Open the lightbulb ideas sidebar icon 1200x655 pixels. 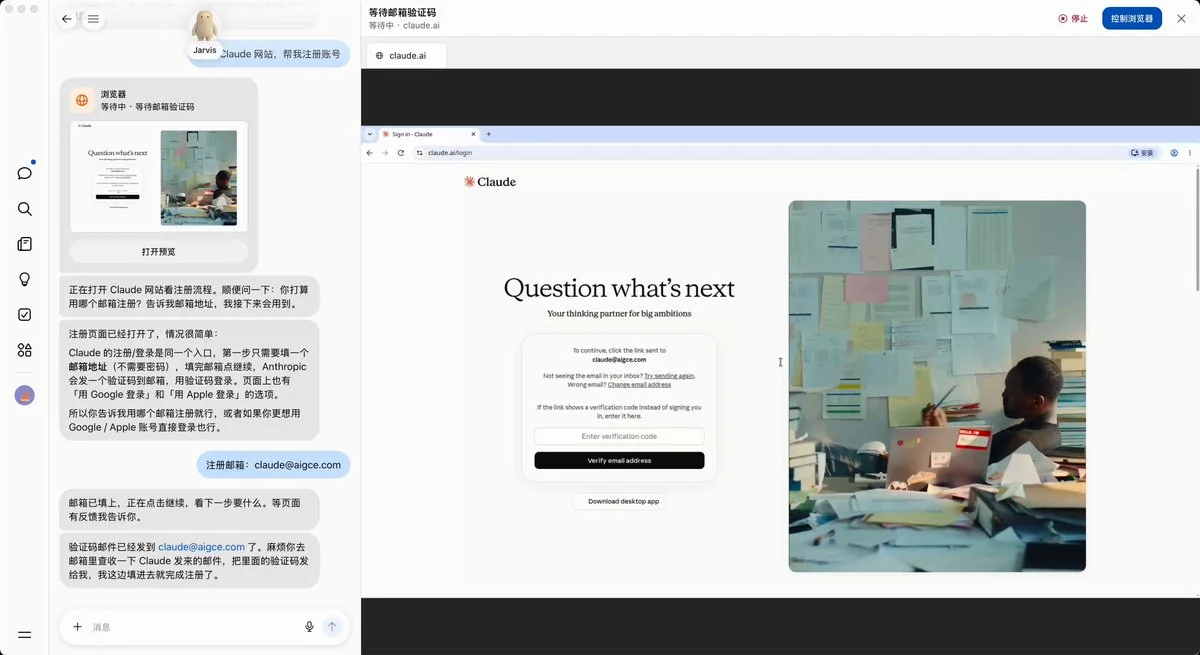[25, 279]
